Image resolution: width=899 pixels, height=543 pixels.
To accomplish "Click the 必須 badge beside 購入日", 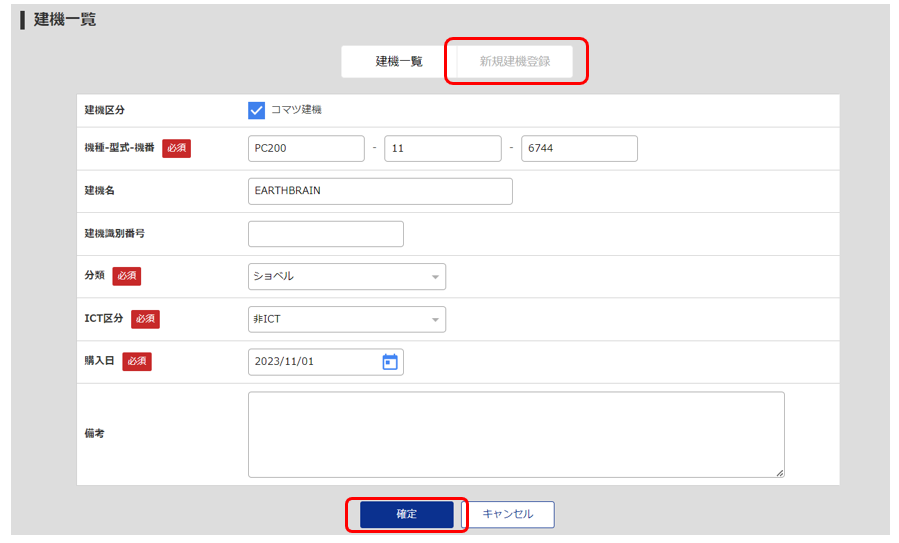I will point(137,361).
